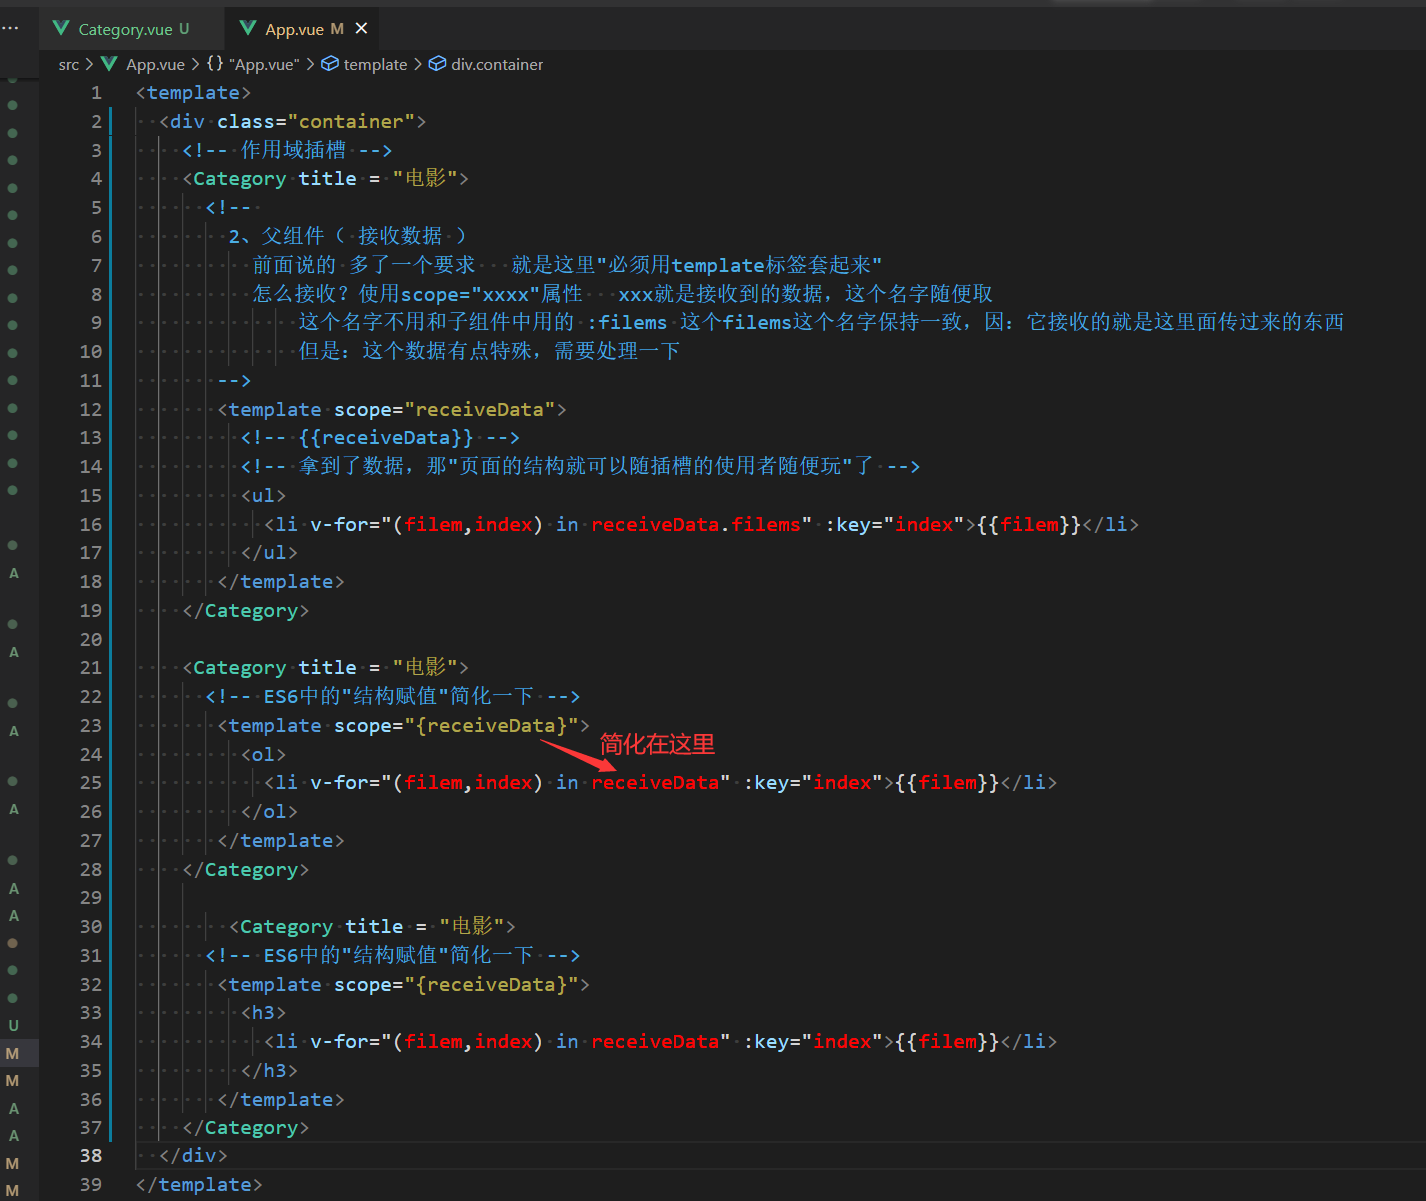Click the closing Category tag on line 37
1426x1201 pixels.
[246, 1128]
